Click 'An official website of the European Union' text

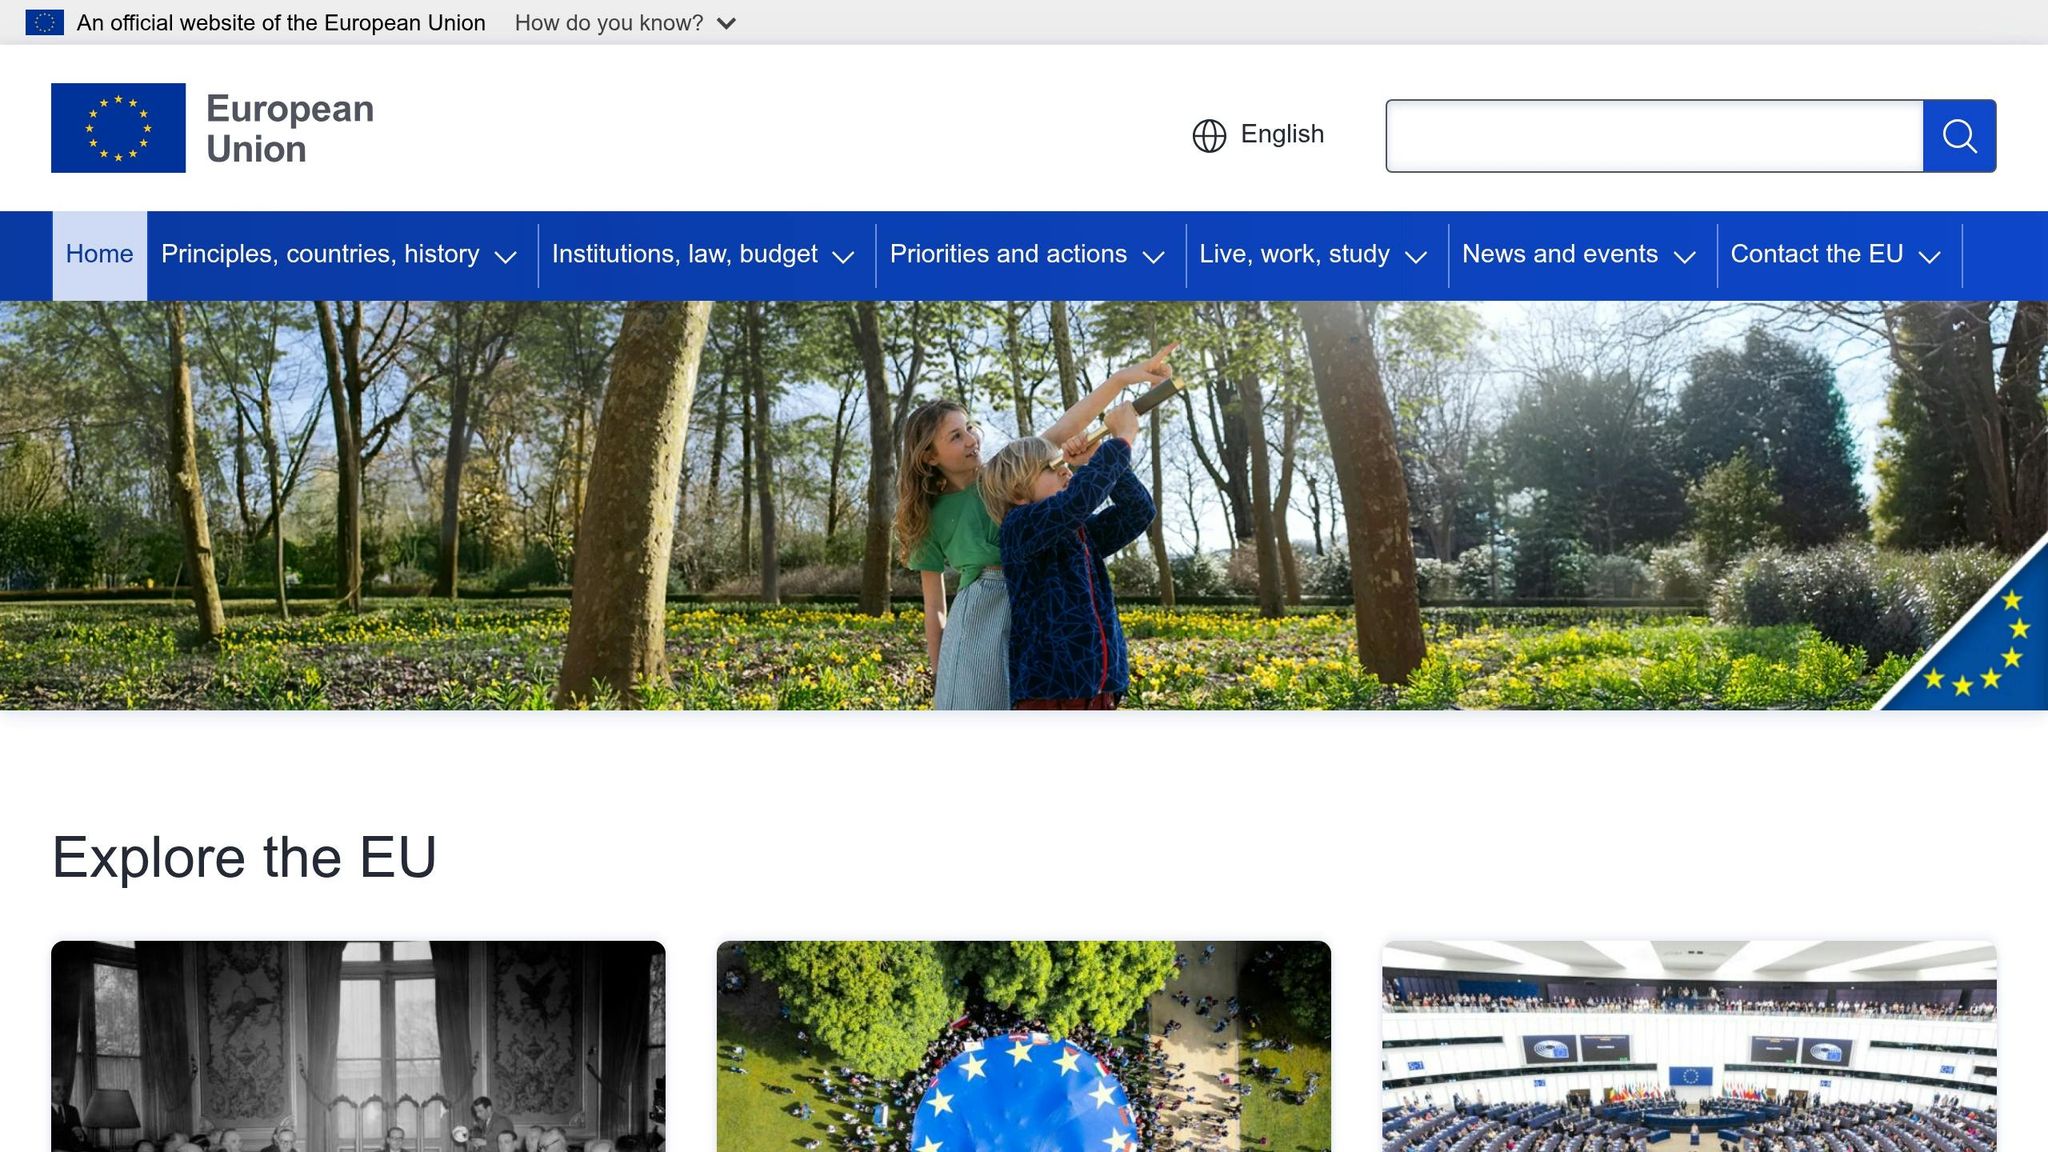click(281, 22)
